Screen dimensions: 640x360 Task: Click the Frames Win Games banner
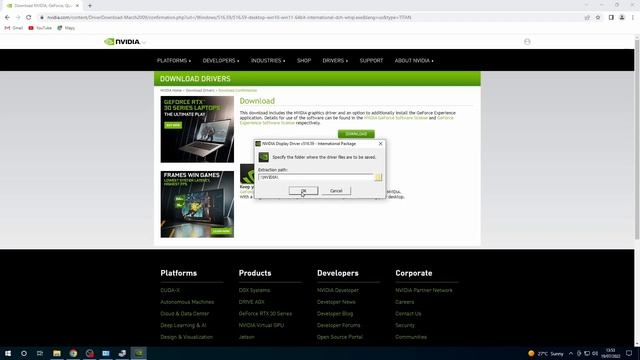pos(197,204)
